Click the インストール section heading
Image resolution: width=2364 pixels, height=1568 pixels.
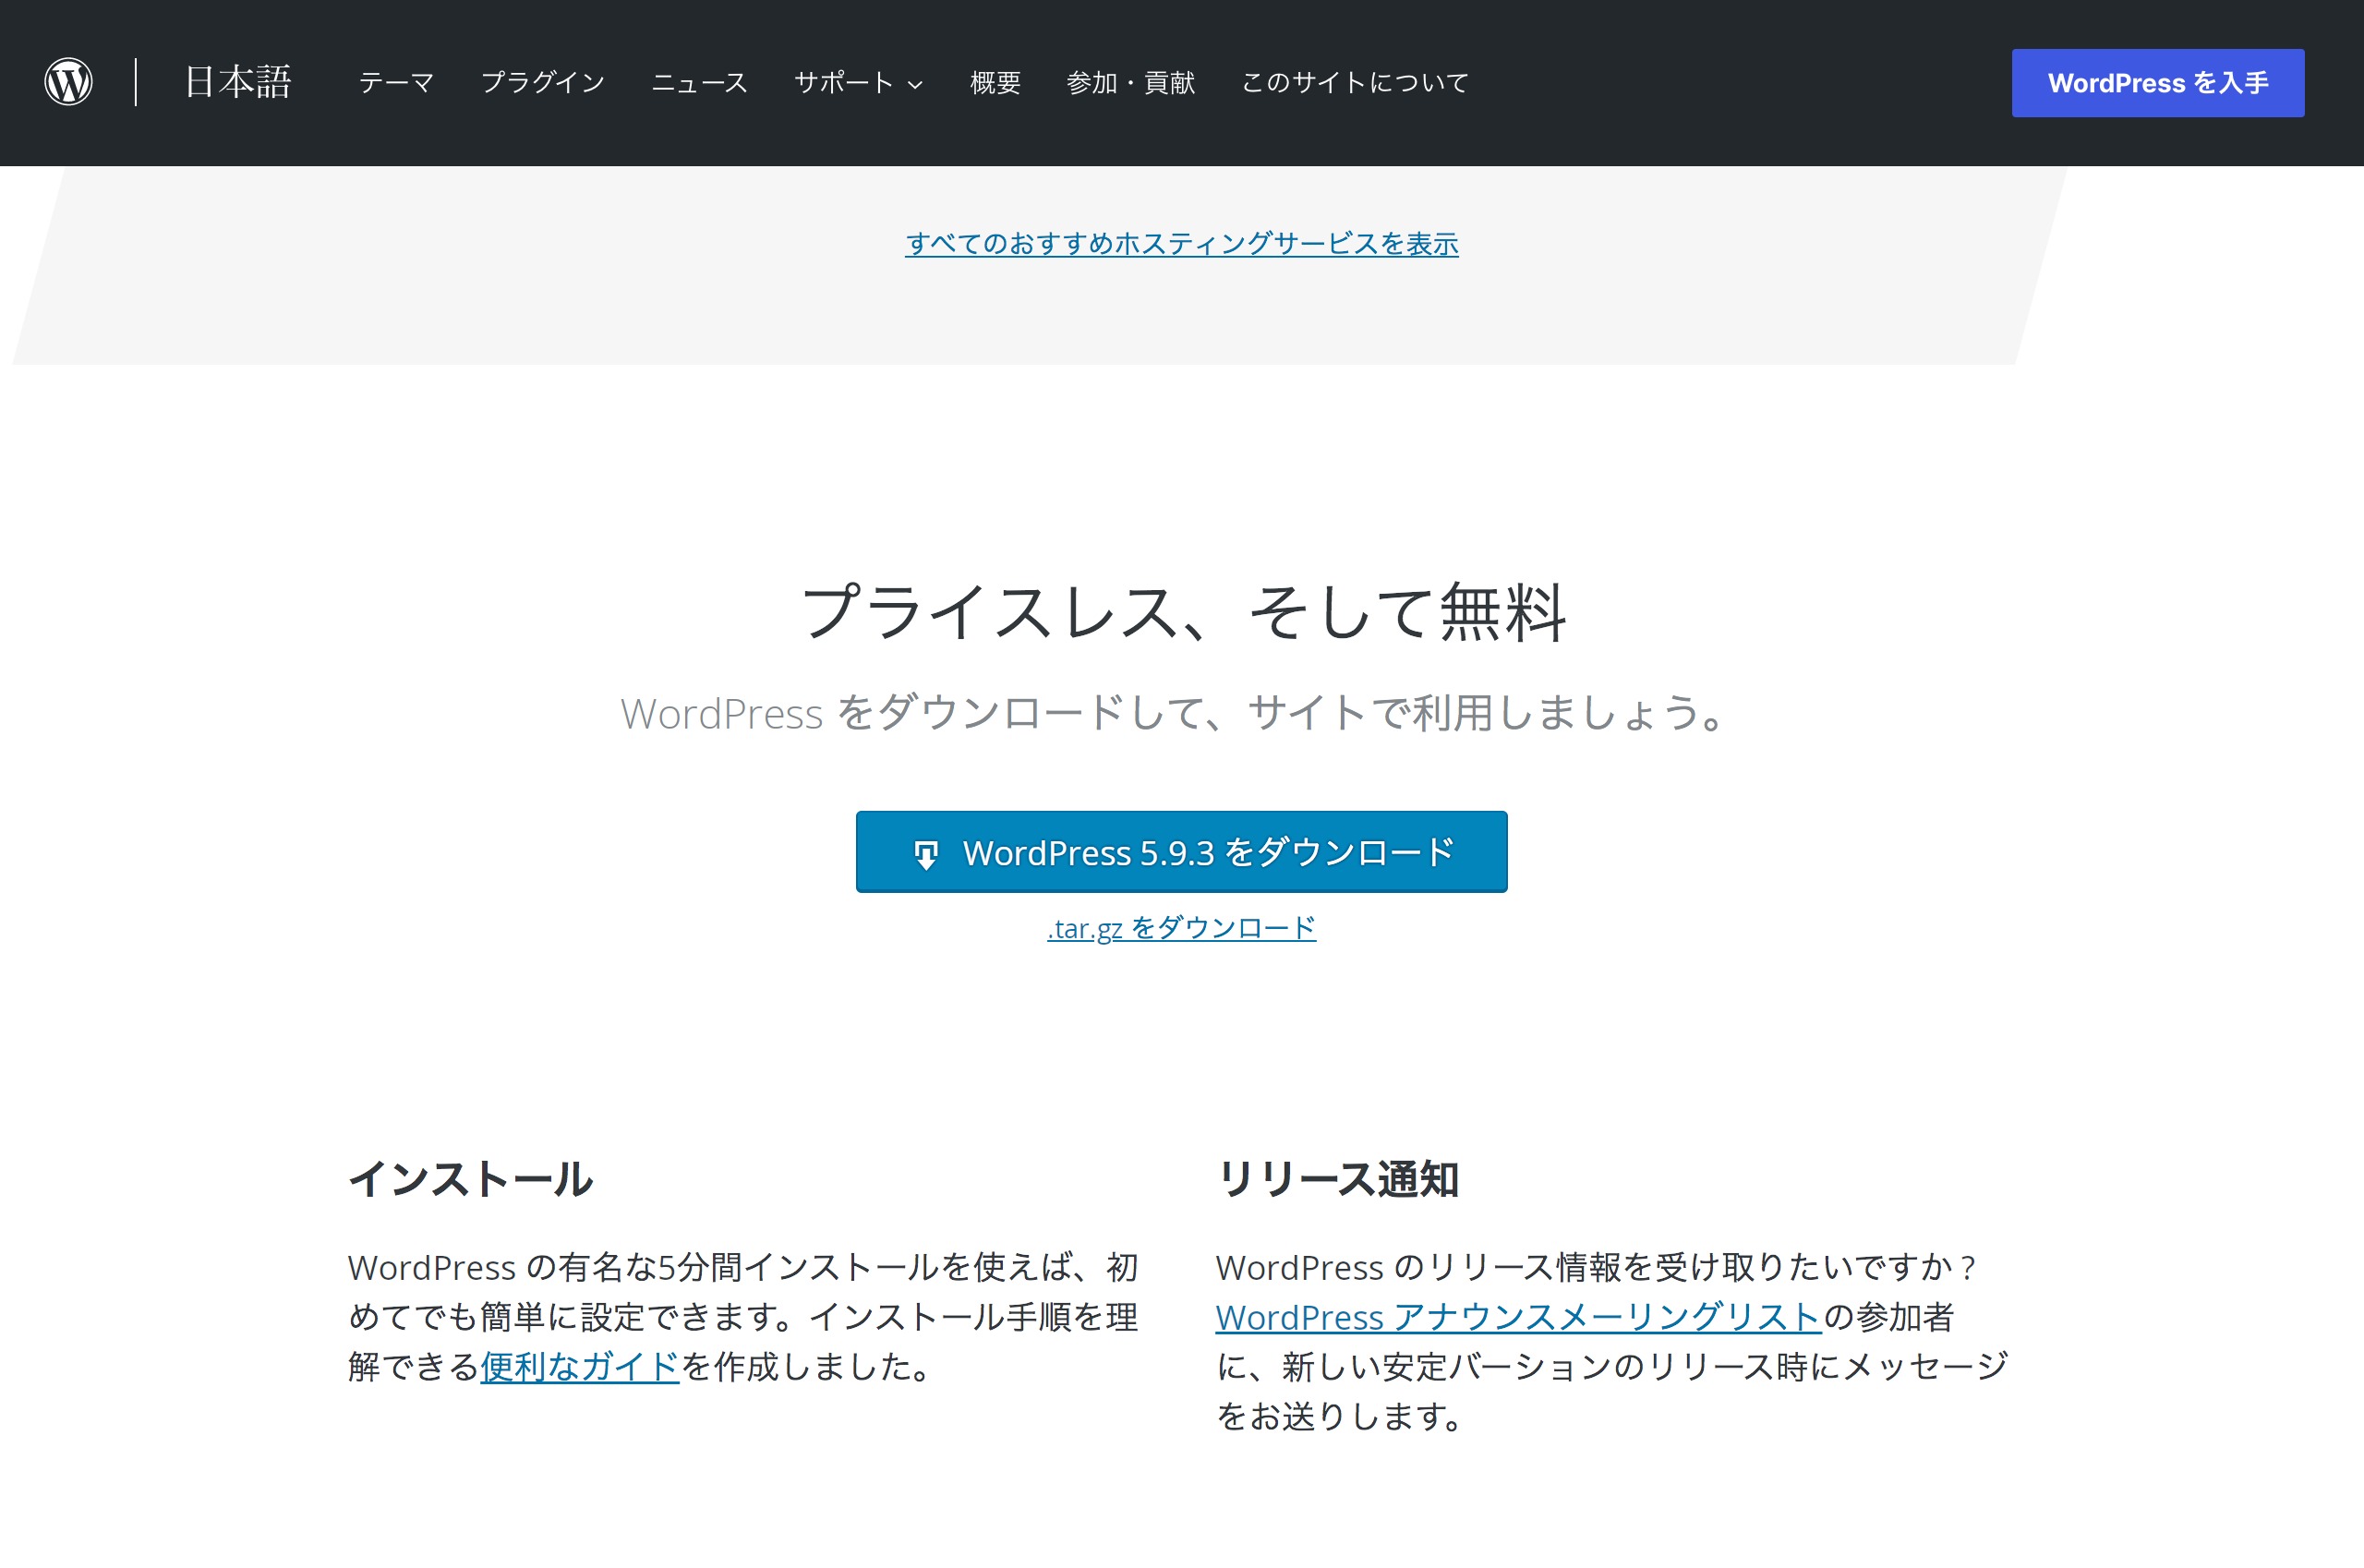(x=470, y=1179)
